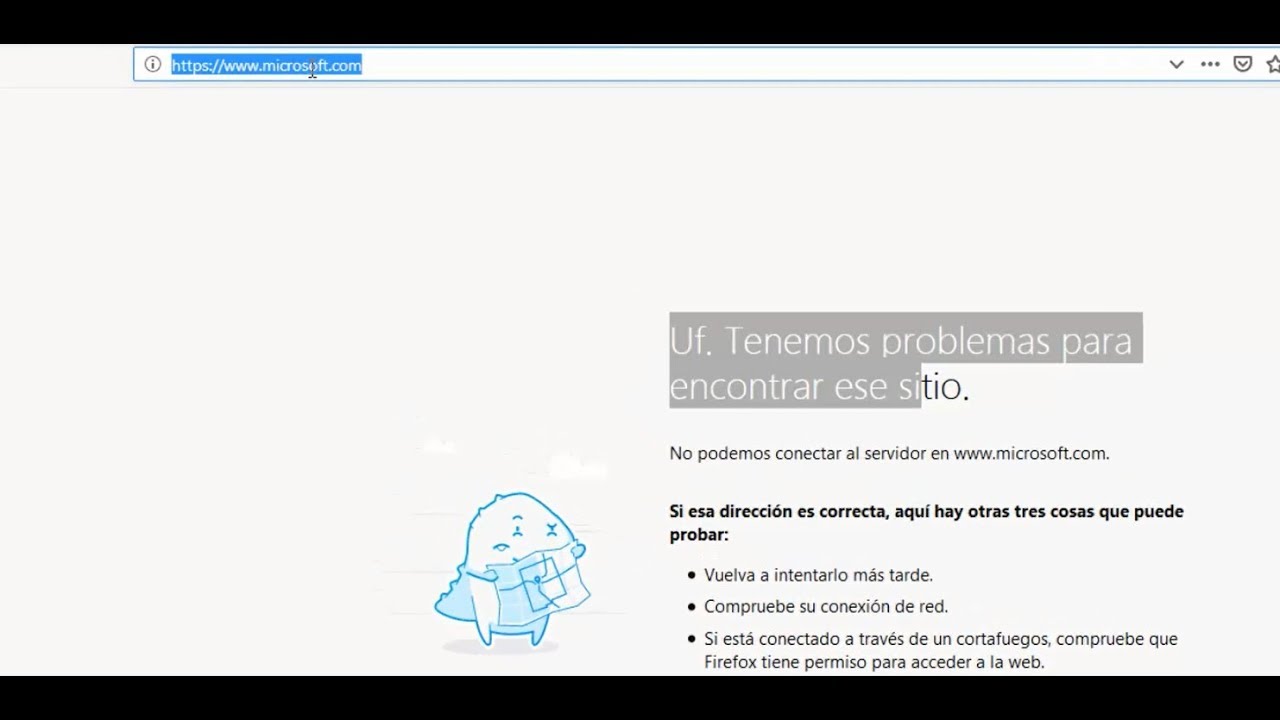Click 'Compruebe su conexión de red.' bullet
Image resolution: width=1280 pixels, height=720 pixels.
[826, 606]
